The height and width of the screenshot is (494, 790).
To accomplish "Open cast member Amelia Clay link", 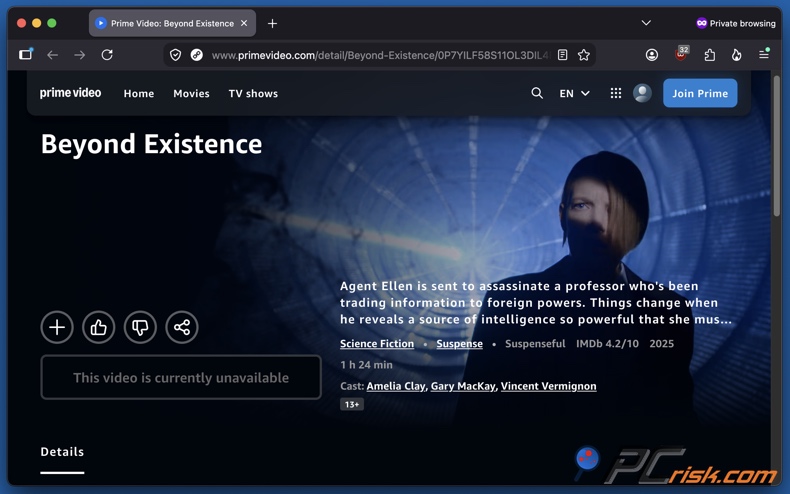I will [396, 386].
